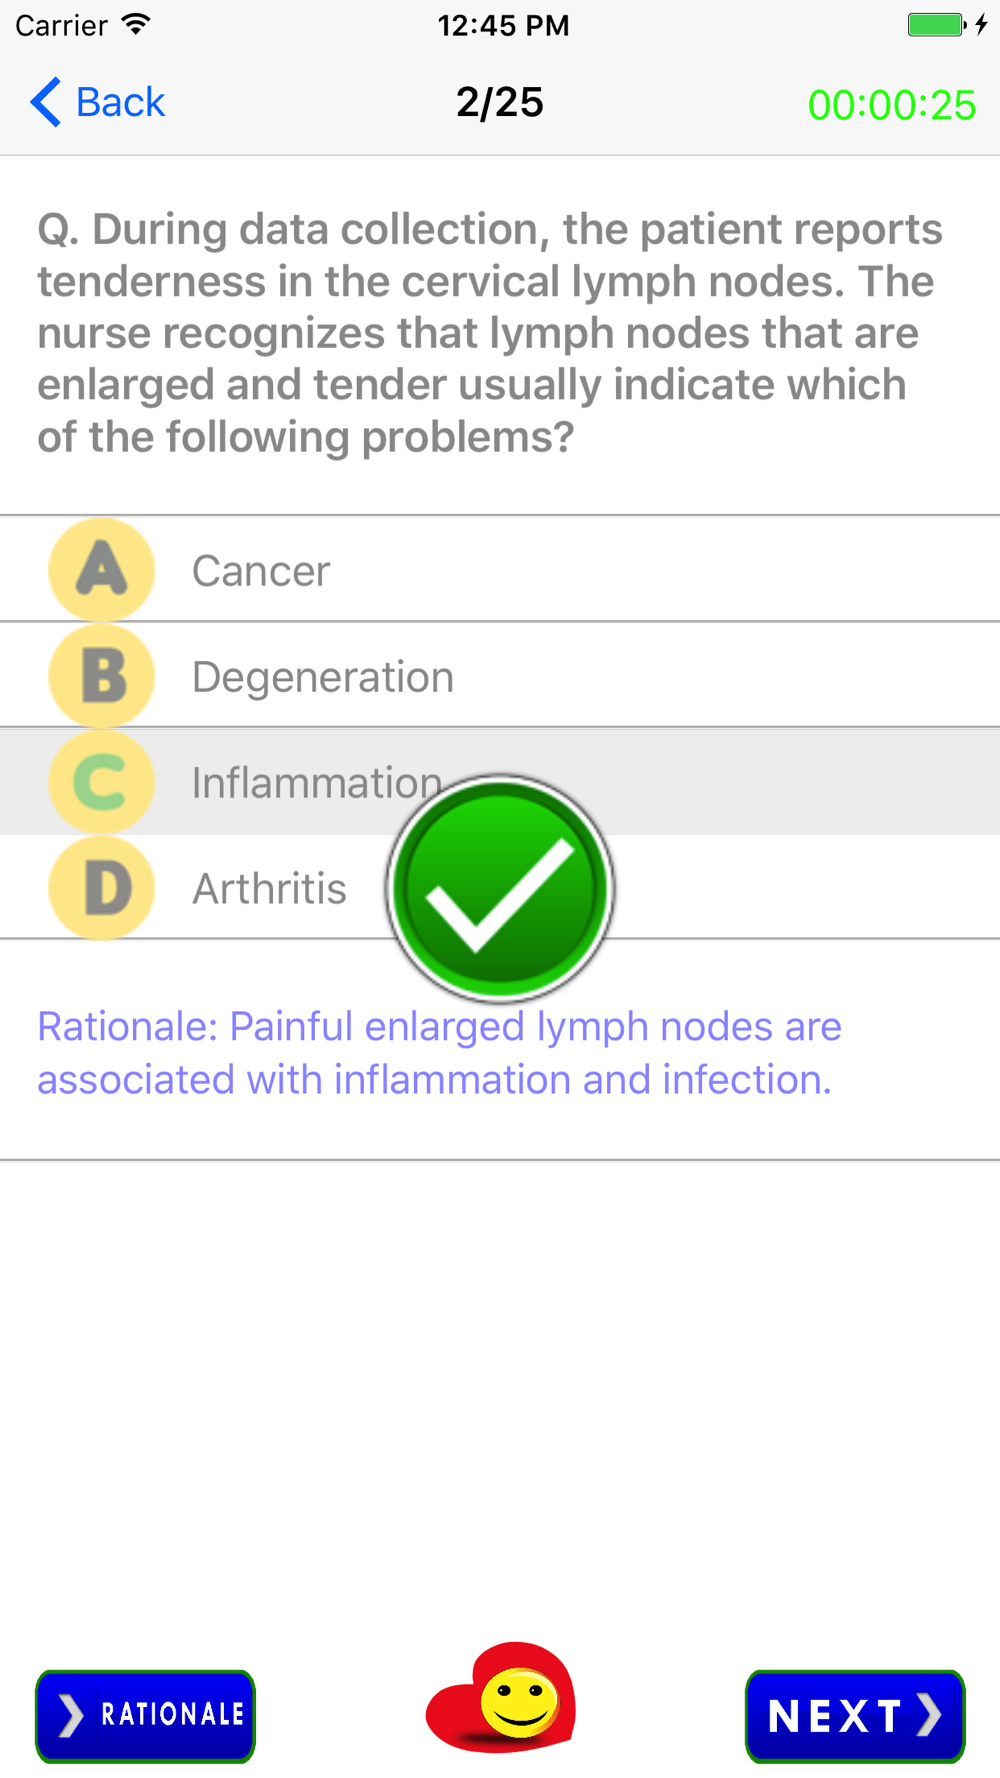This screenshot has width=1000, height=1778.
Task: Tap the smiley heart icon
Action: pyautogui.click(x=501, y=1697)
